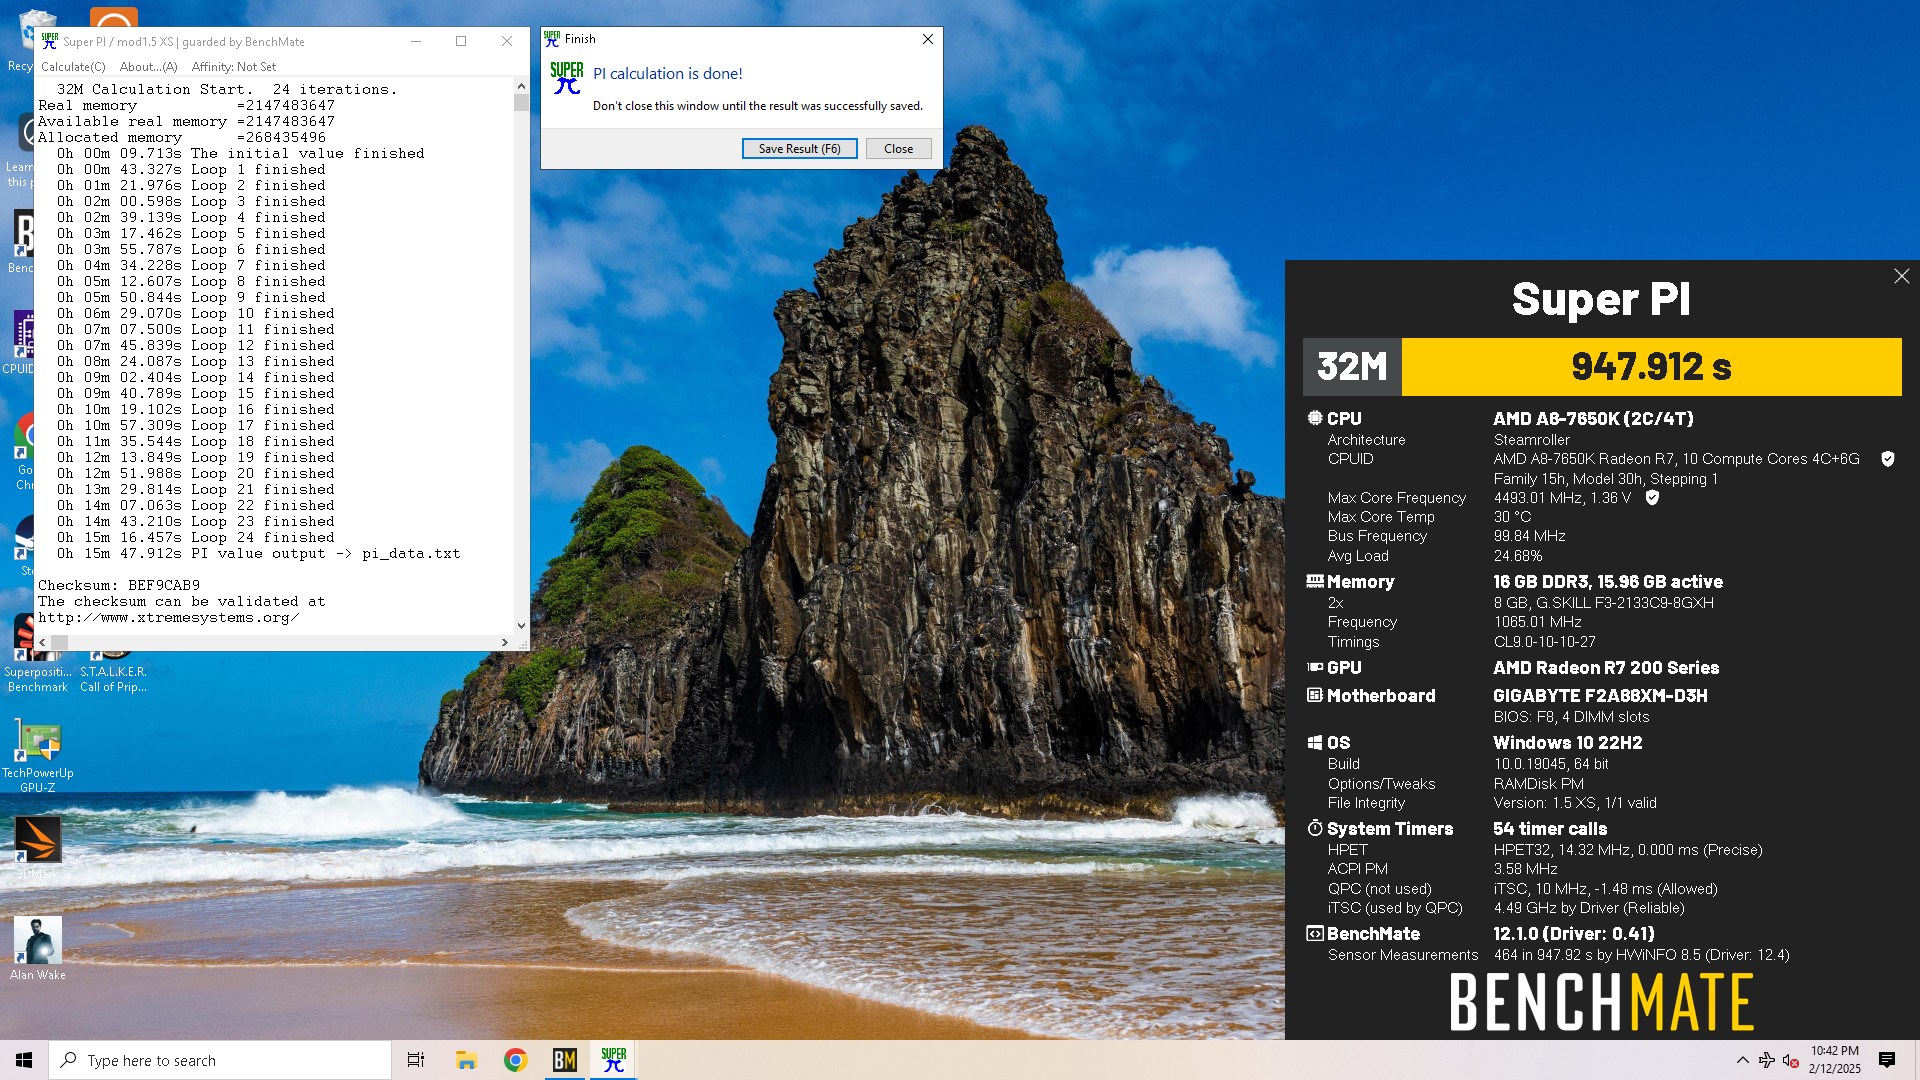Click the 16 GB DDR3, 15.96 GB active text

(1608, 581)
